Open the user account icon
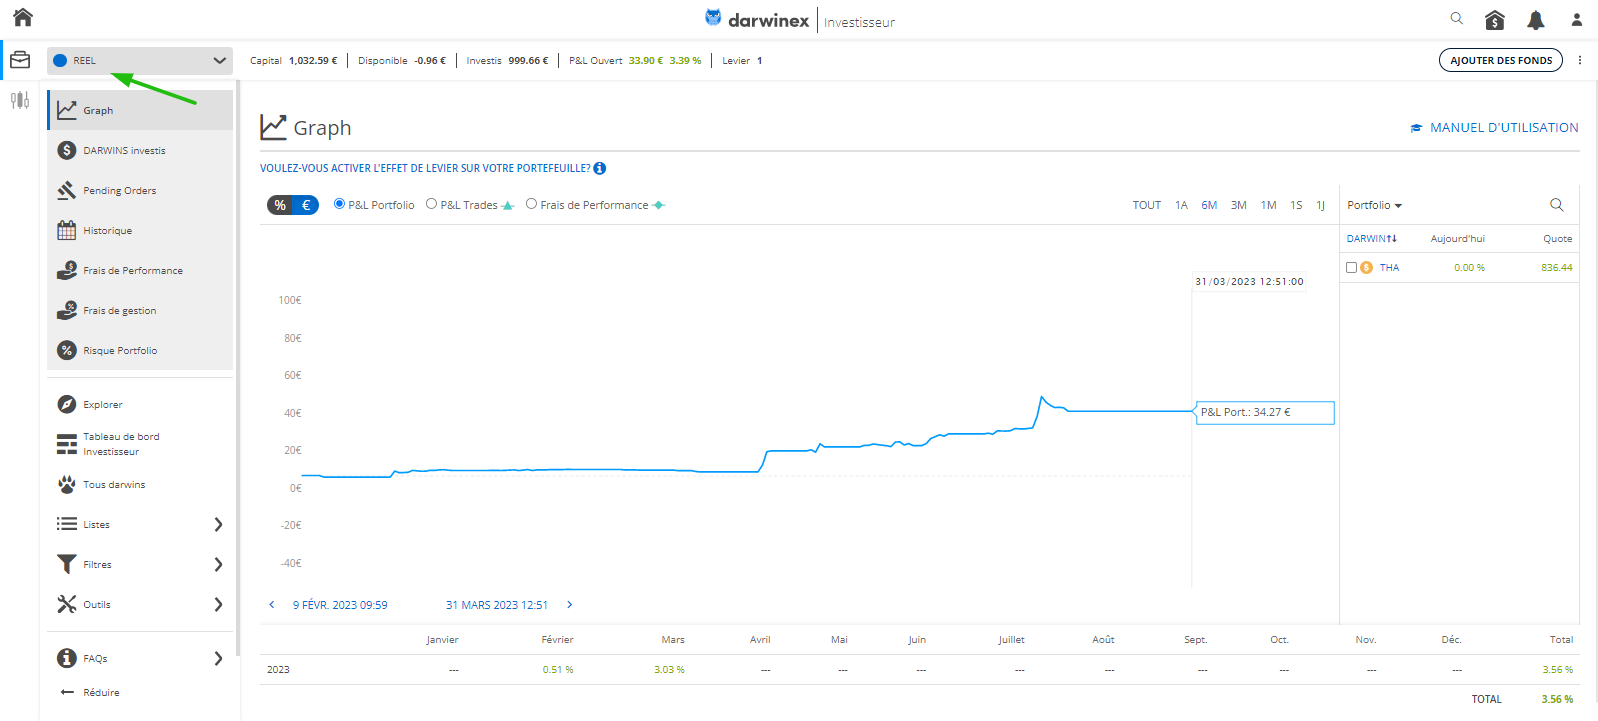 pos(1576,19)
